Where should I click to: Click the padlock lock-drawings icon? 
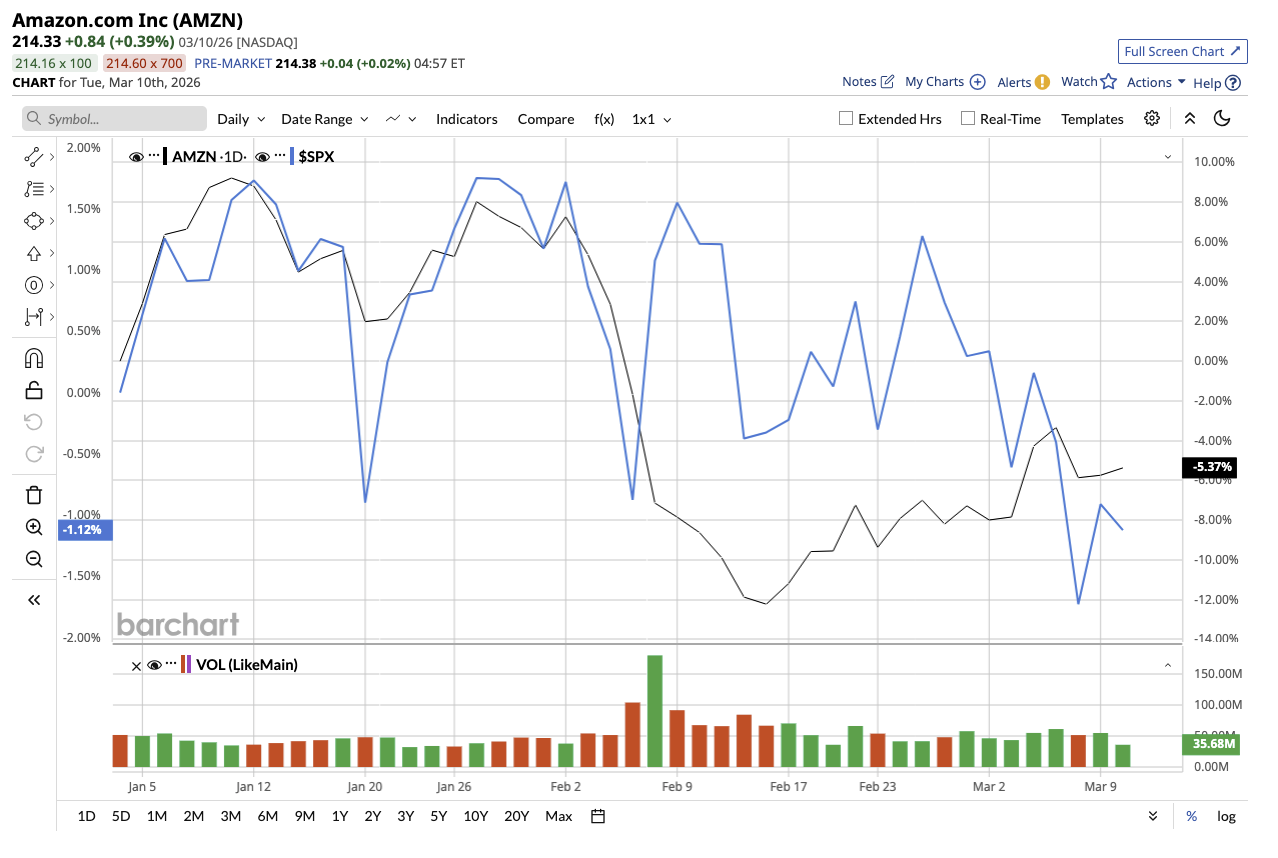[x=33, y=390]
